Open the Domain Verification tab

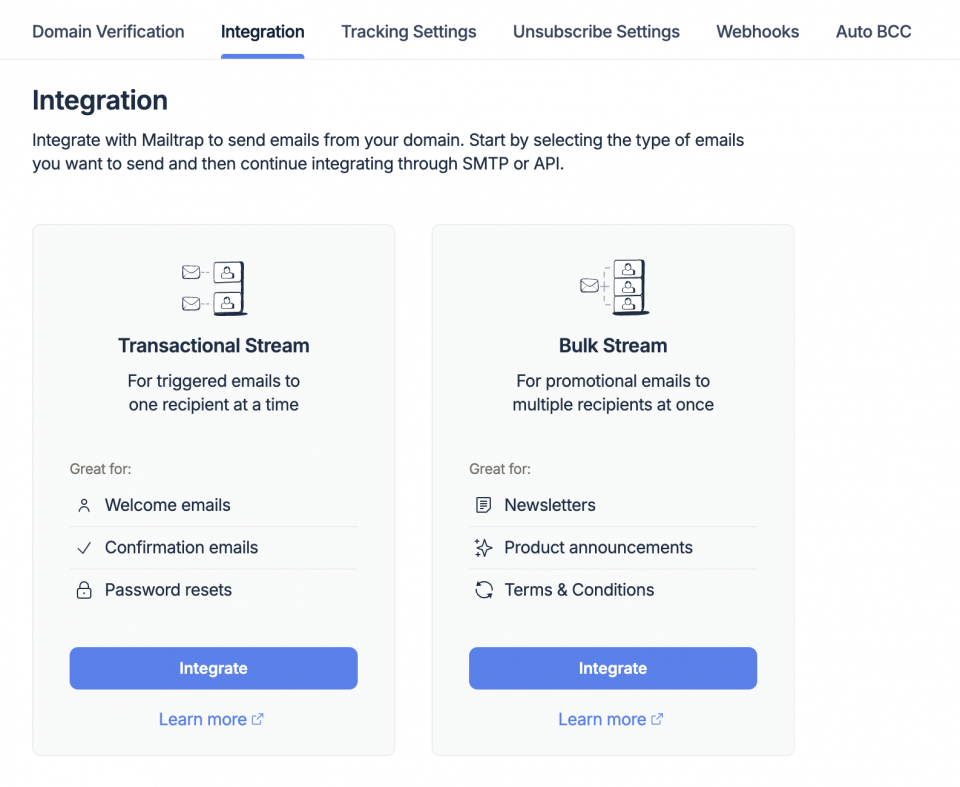click(x=108, y=31)
